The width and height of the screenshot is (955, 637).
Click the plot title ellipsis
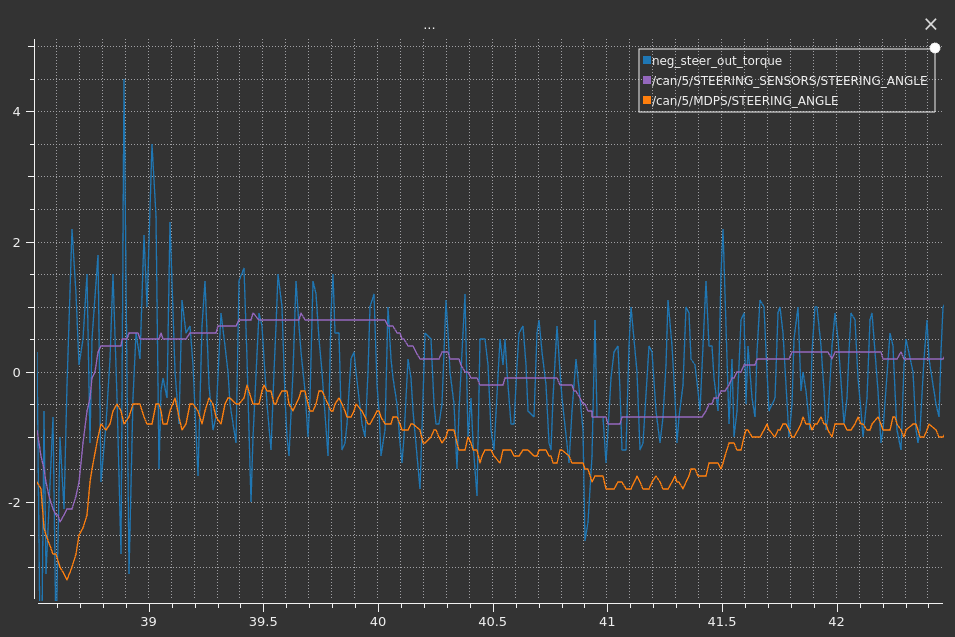429,27
